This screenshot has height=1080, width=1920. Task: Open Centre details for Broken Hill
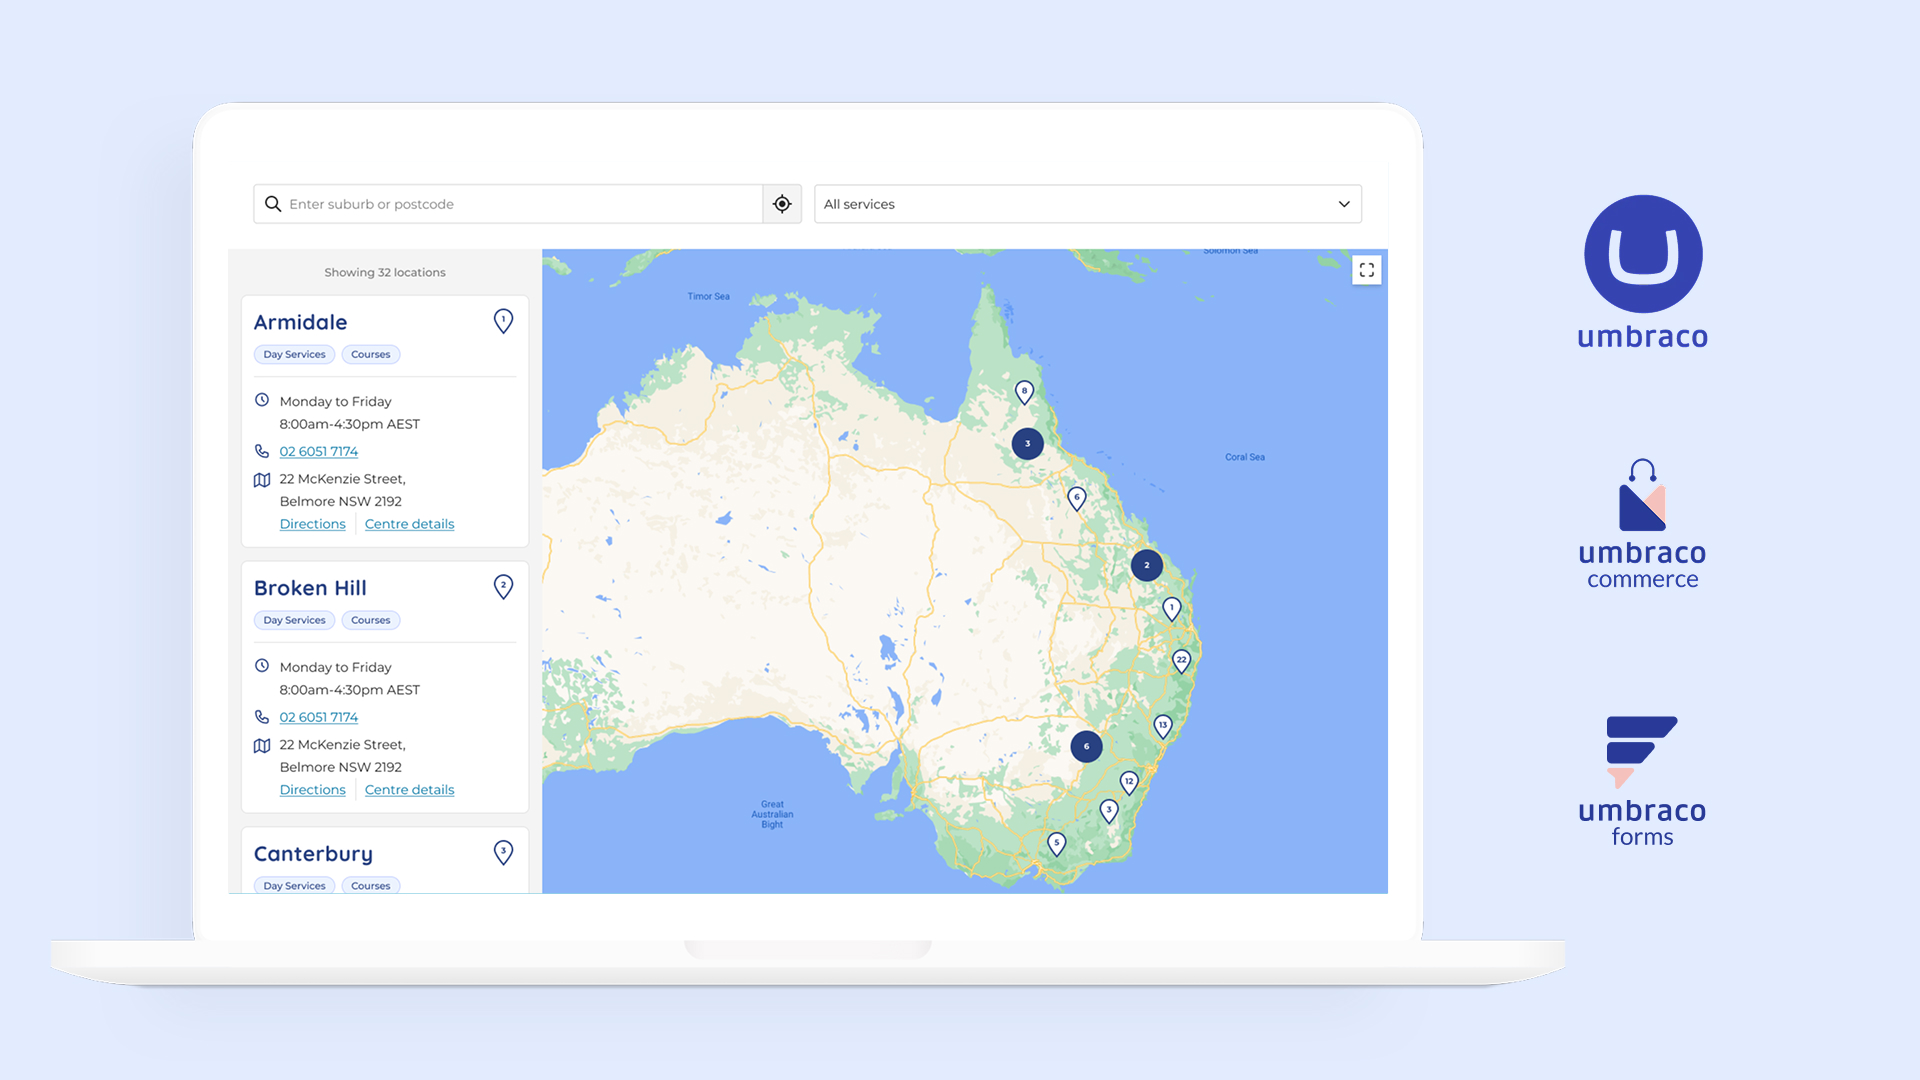tap(409, 790)
